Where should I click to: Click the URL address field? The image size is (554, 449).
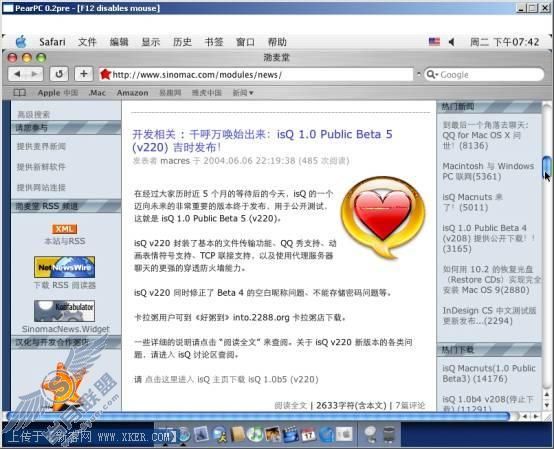[256, 75]
